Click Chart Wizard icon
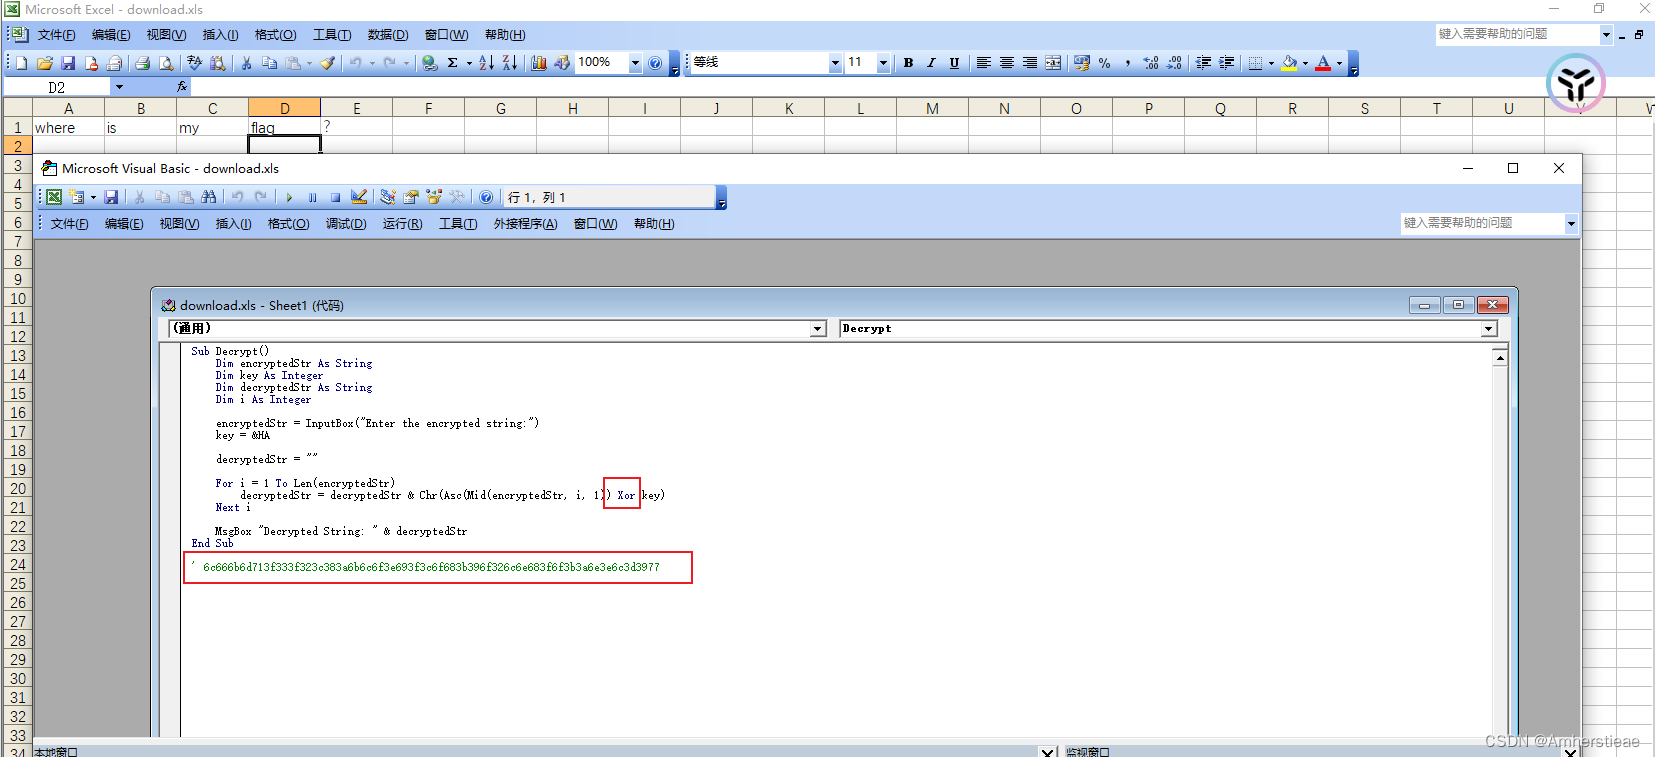The height and width of the screenshot is (757, 1655). pyautogui.click(x=539, y=63)
